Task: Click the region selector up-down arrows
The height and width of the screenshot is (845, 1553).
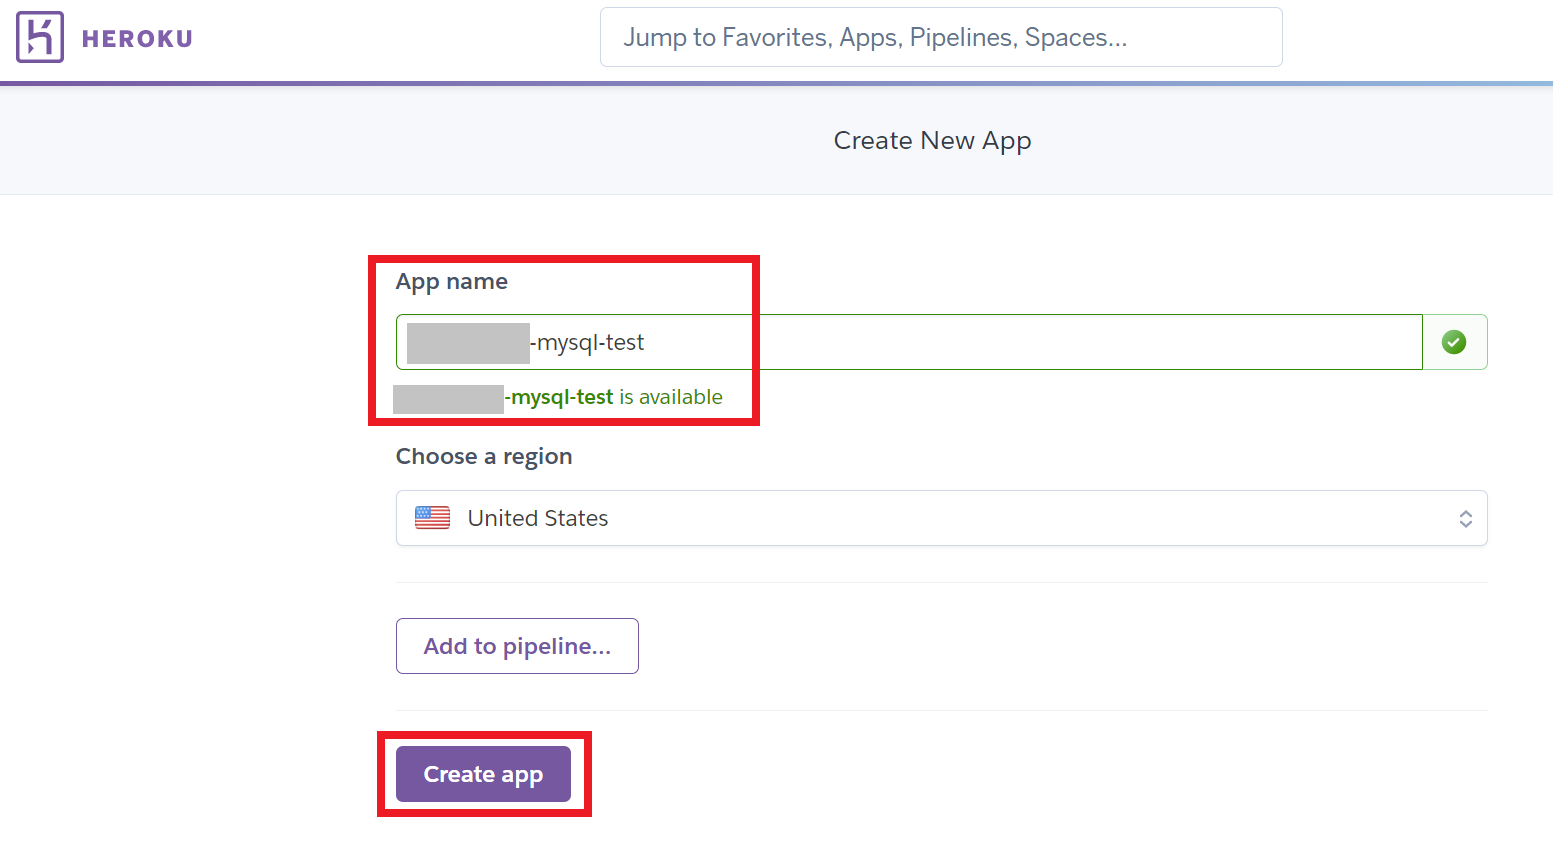Action: [1465, 518]
